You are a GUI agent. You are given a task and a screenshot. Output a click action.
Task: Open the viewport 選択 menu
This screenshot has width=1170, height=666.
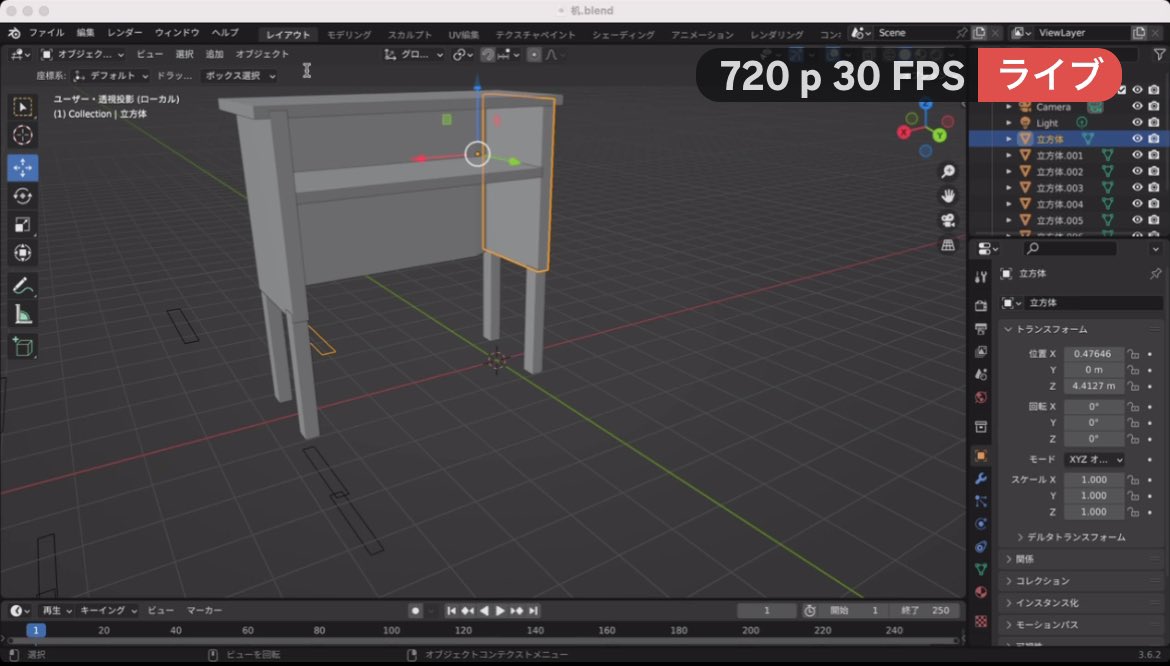point(184,54)
